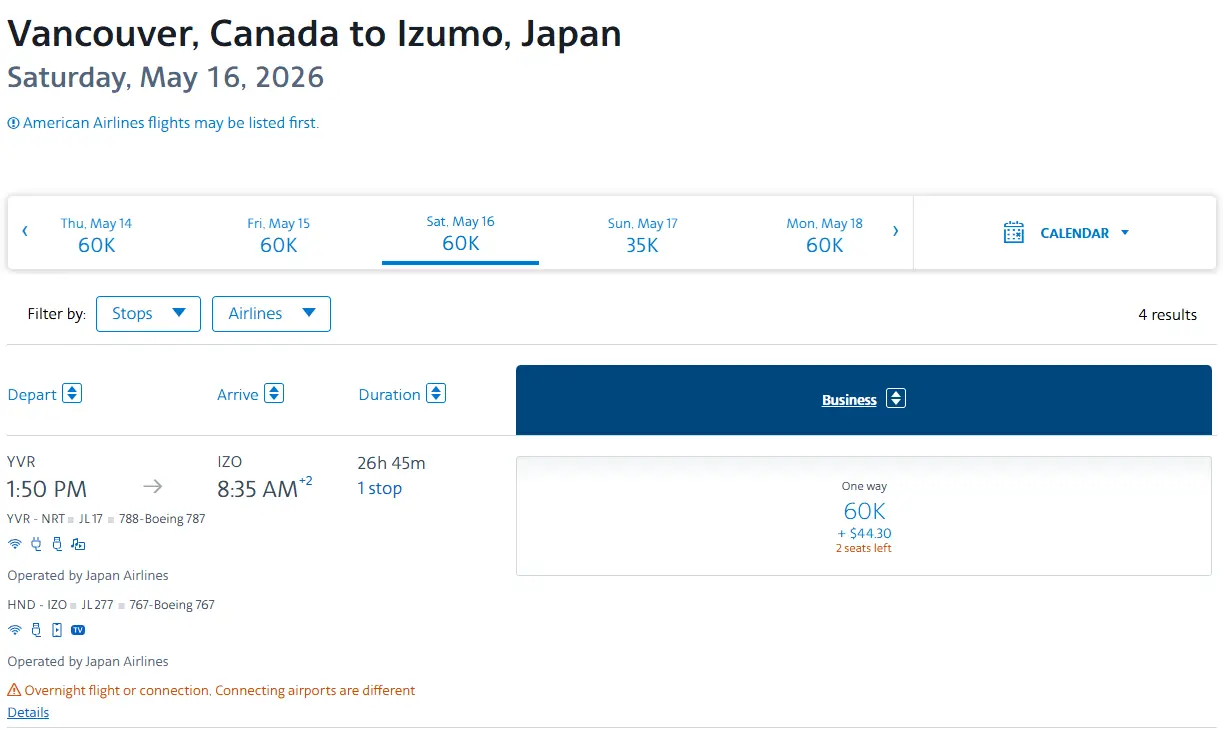
Task: Click the Wi-Fi icon for the YVR-NRT flight
Action: (14, 544)
